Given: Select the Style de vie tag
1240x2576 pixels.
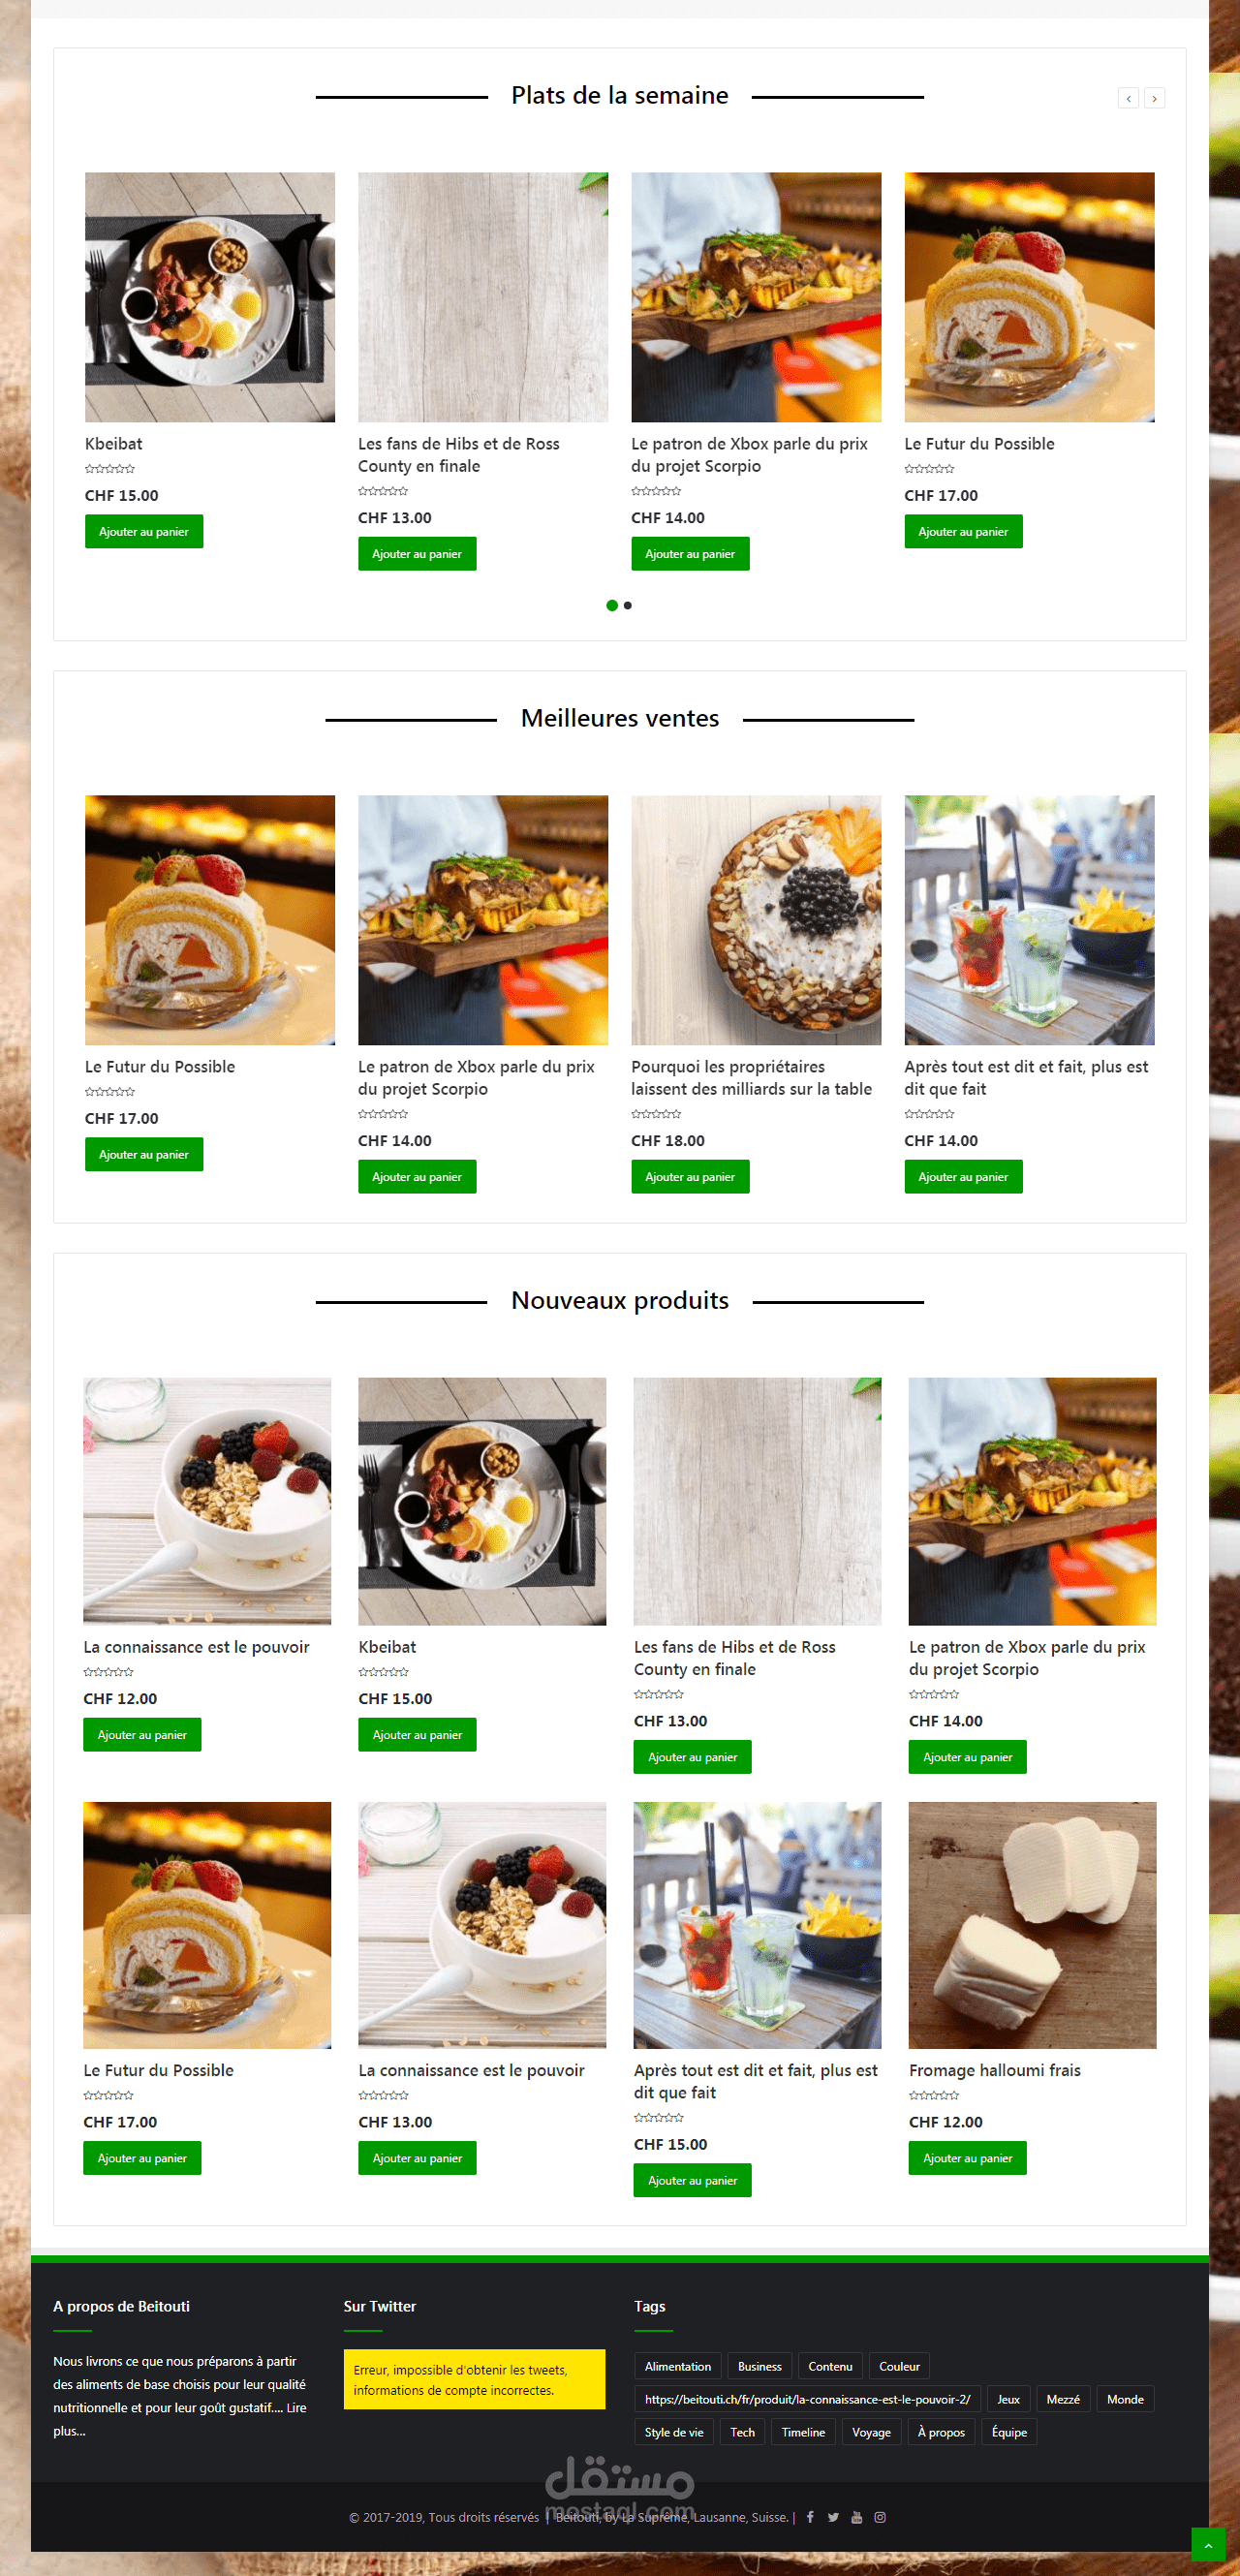Looking at the screenshot, I should pos(674,2432).
